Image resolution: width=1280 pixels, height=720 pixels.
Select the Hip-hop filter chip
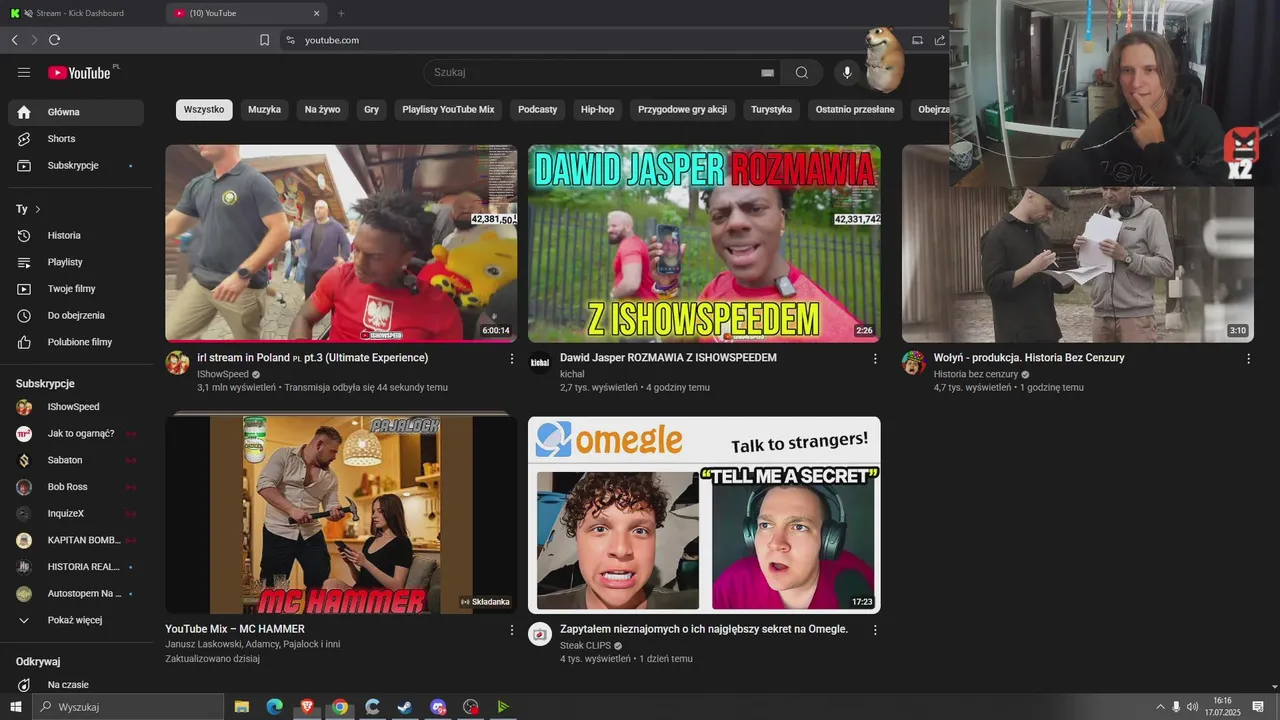click(x=598, y=110)
